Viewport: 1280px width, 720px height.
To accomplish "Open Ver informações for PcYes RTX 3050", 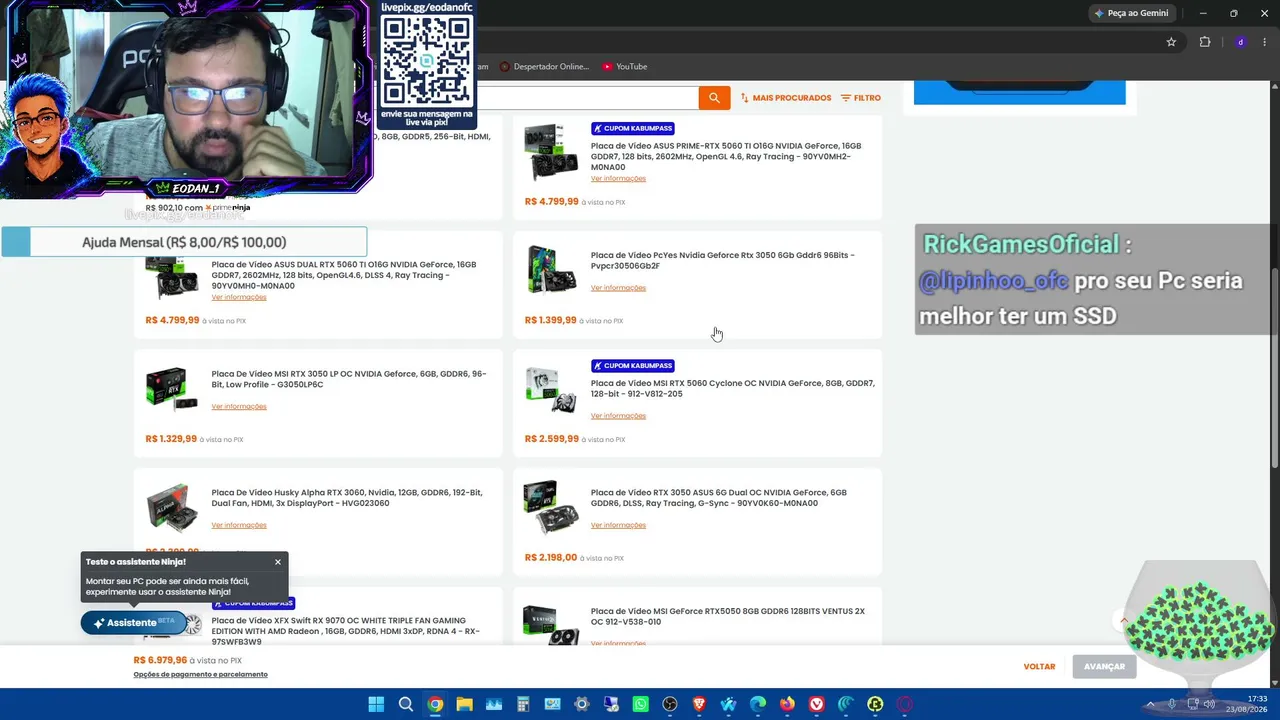I will [x=618, y=288].
